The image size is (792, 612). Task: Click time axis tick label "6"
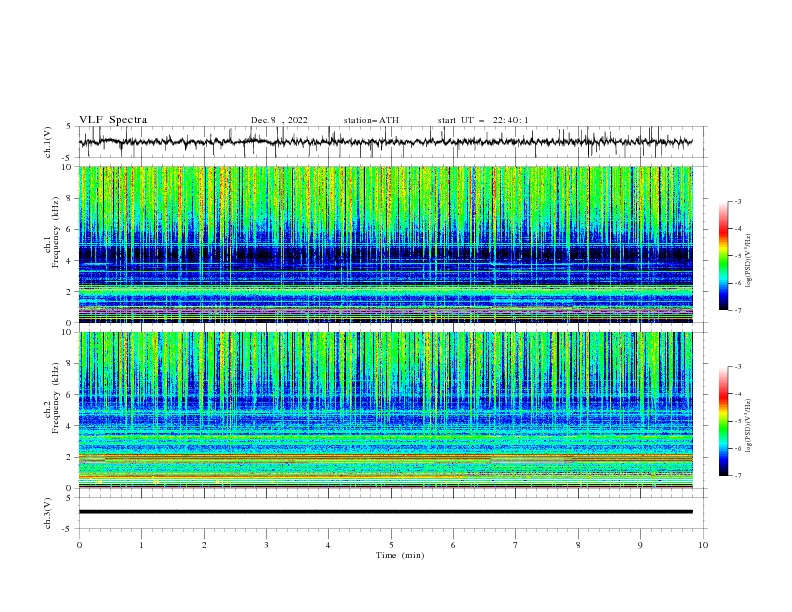[x=453, y=545]
